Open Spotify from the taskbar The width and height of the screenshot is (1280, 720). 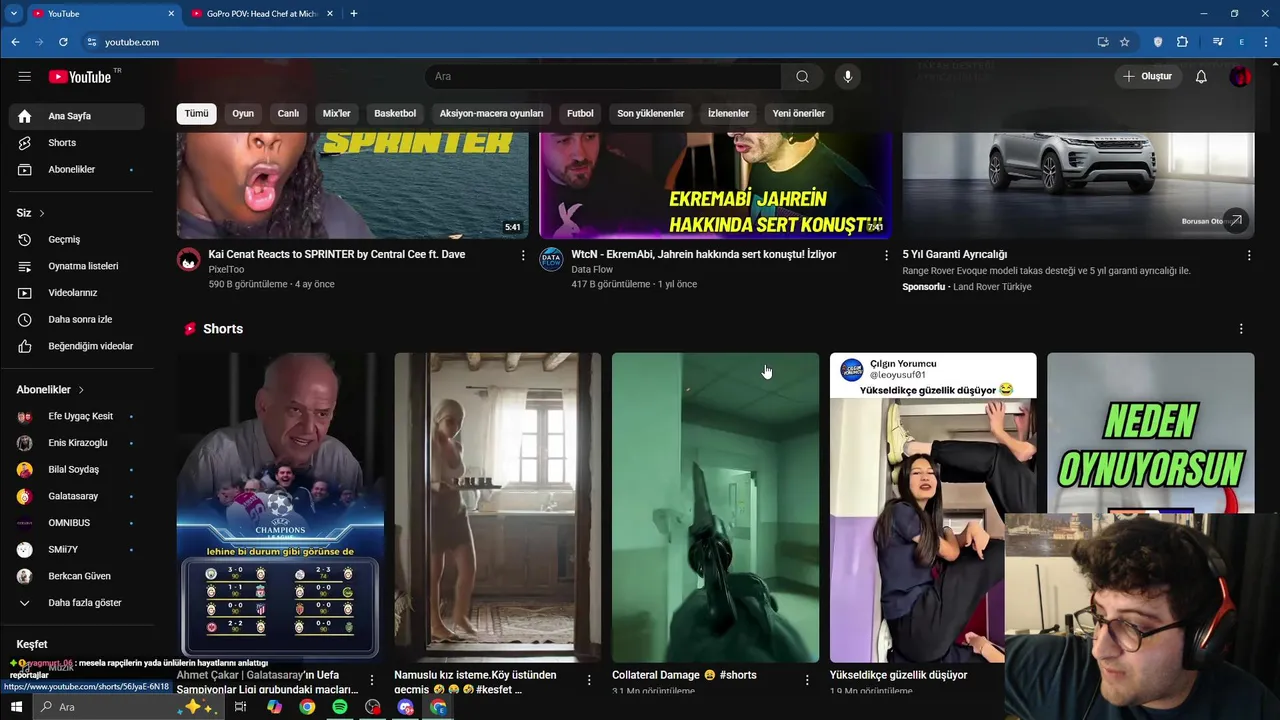click(340, 707)
